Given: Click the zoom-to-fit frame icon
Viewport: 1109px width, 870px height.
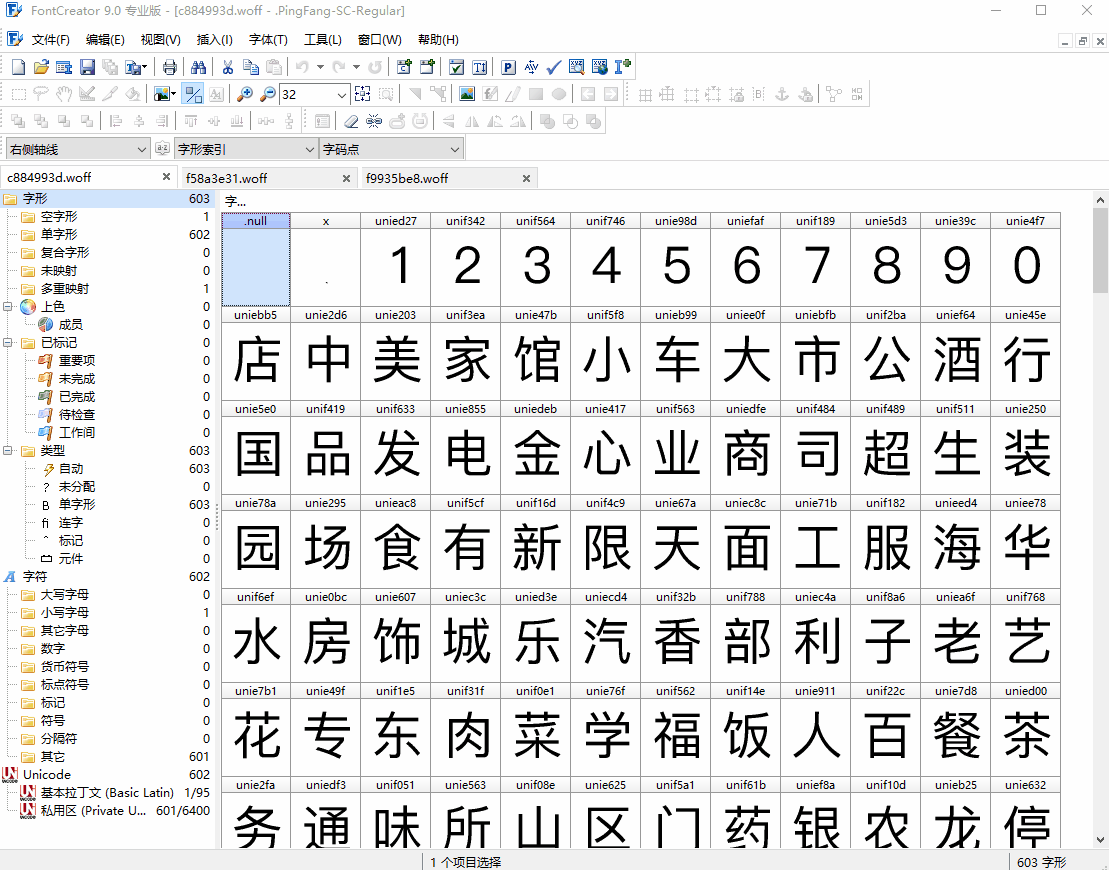Looking at the screenshot, I should (x=363, y=94).
